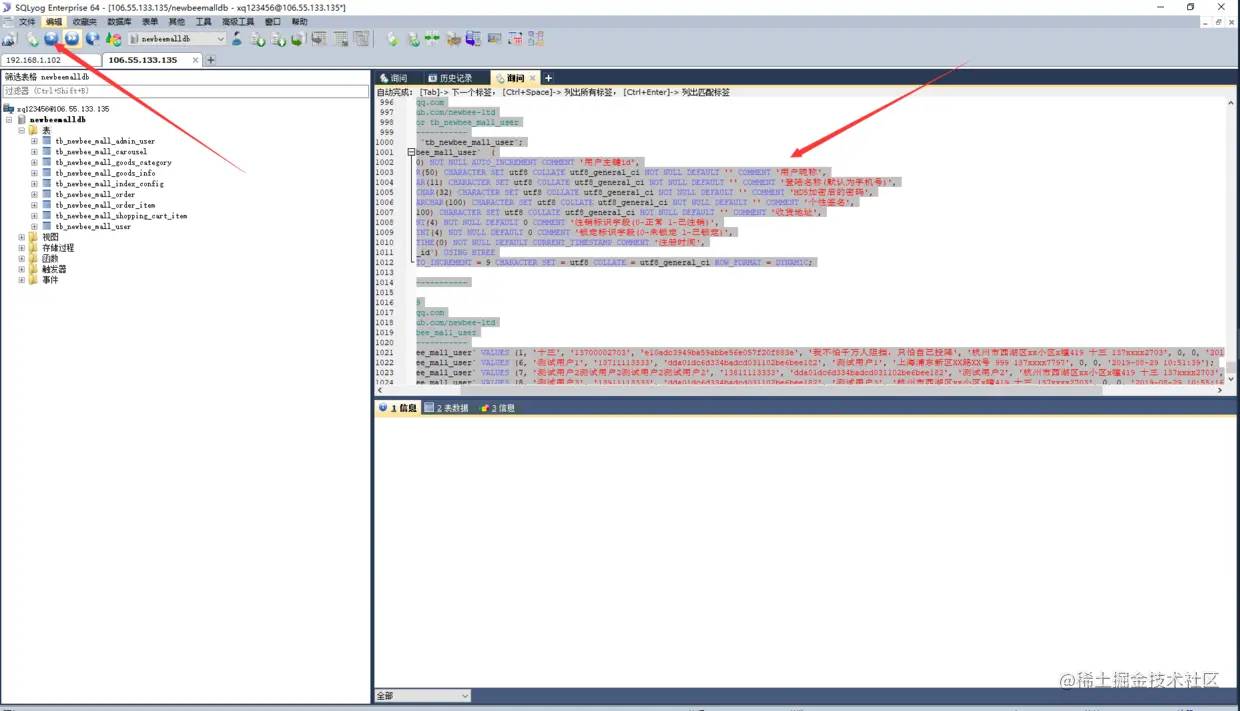Image resolution: width=1240 pixels, height=711 pixels.
Task: Open the User Manager person icon
Action: coord(237,39)
